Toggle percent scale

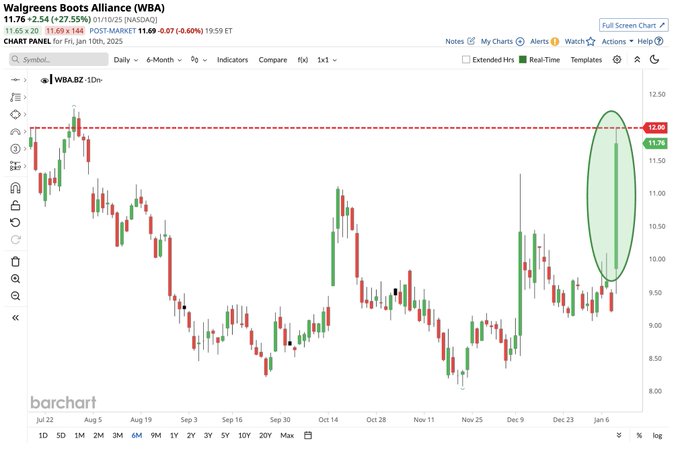[639, 436]
